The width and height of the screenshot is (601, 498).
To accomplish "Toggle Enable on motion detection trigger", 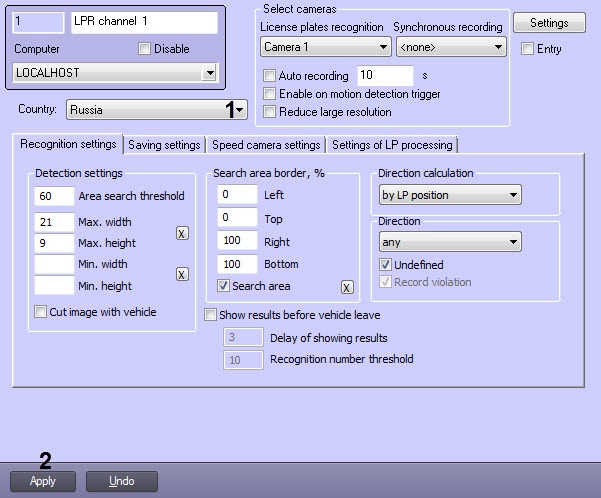I will pos(269,94).
